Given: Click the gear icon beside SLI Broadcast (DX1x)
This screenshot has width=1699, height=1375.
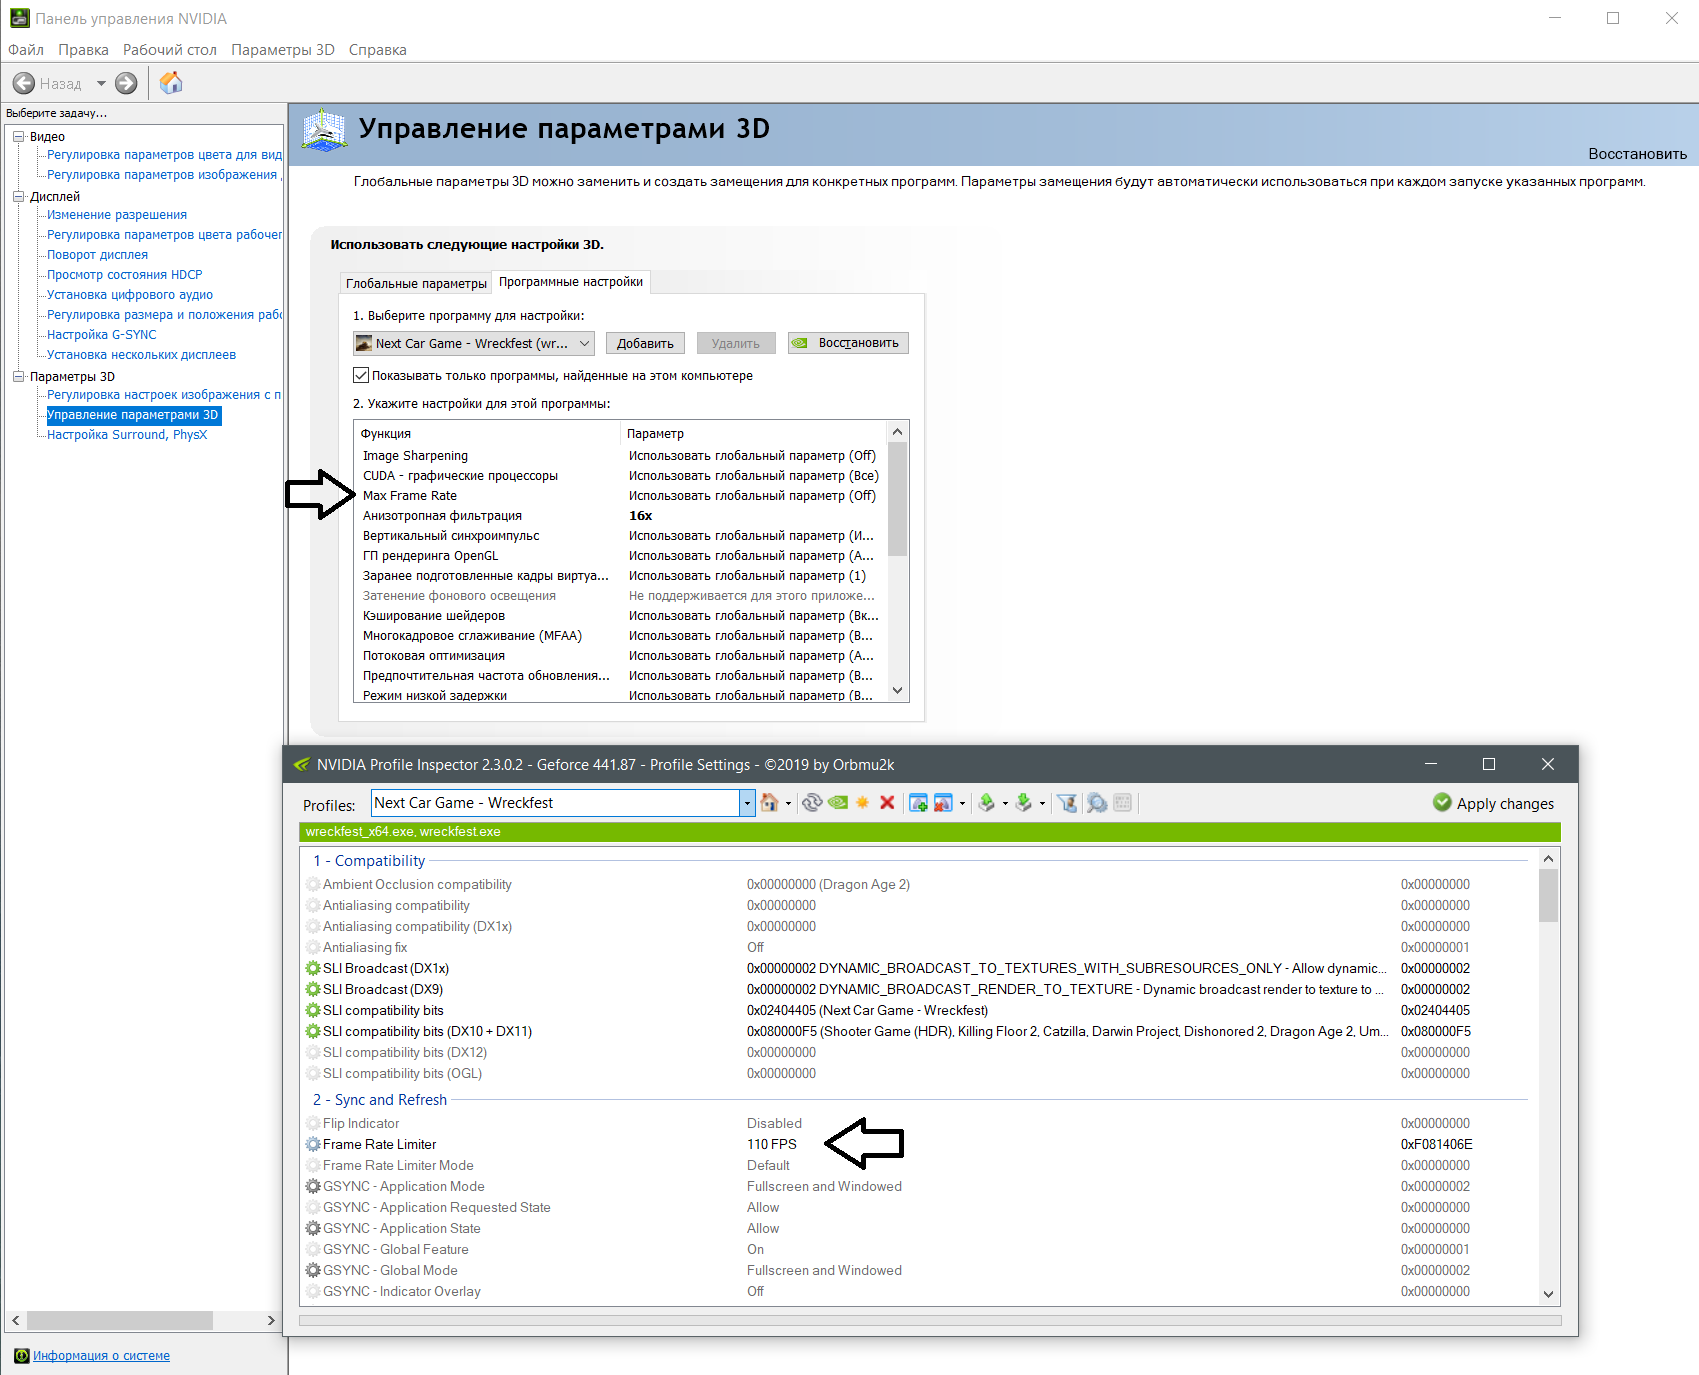Looking at the screenshot, I should tap(313, 969).
